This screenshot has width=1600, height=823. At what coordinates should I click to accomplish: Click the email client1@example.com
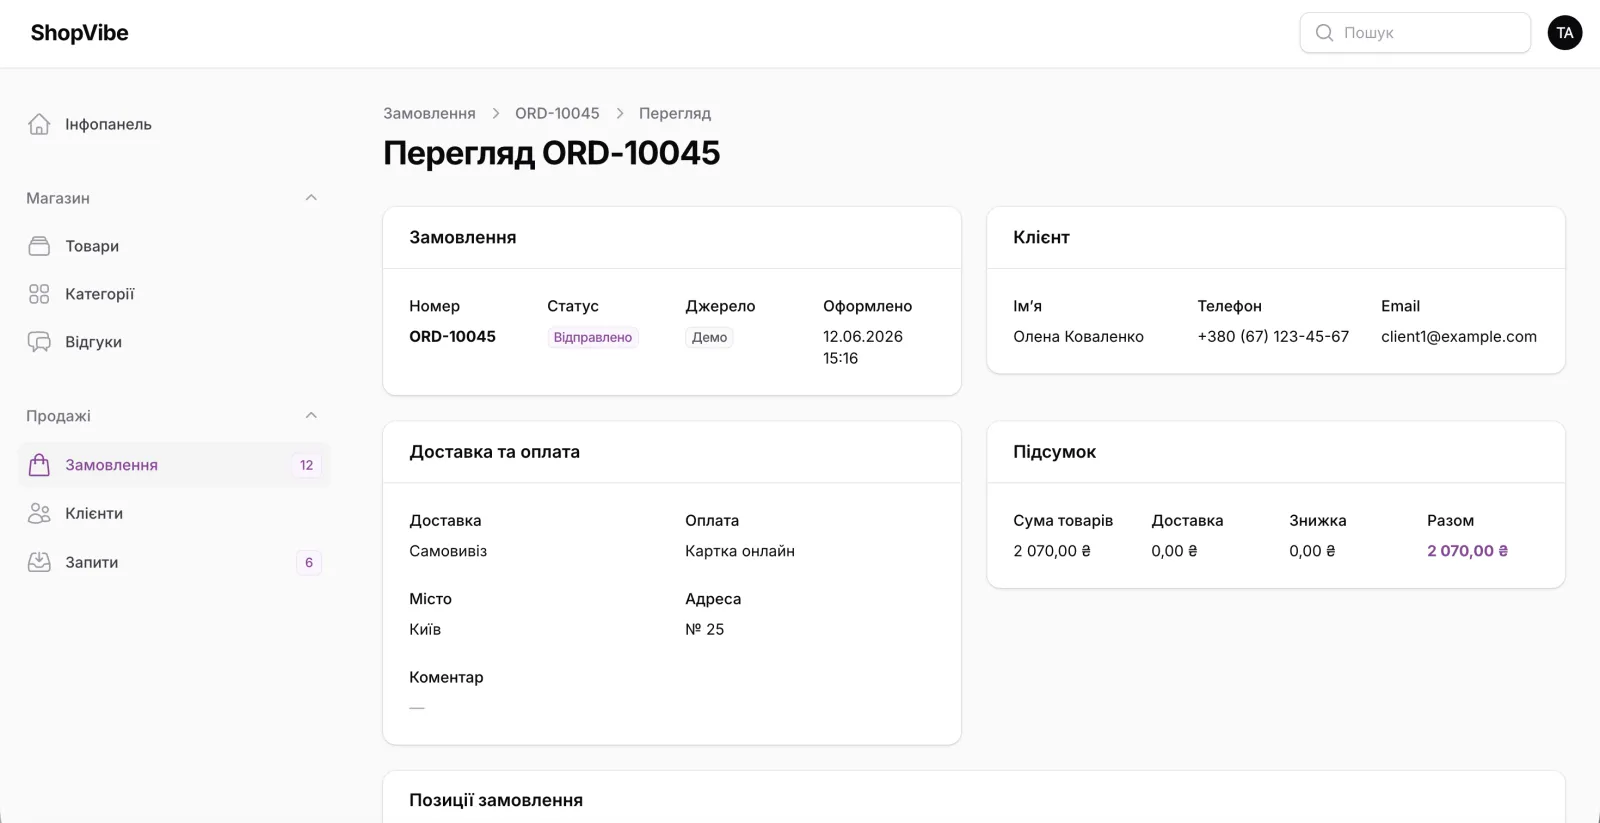click(x=1459, y=336)
